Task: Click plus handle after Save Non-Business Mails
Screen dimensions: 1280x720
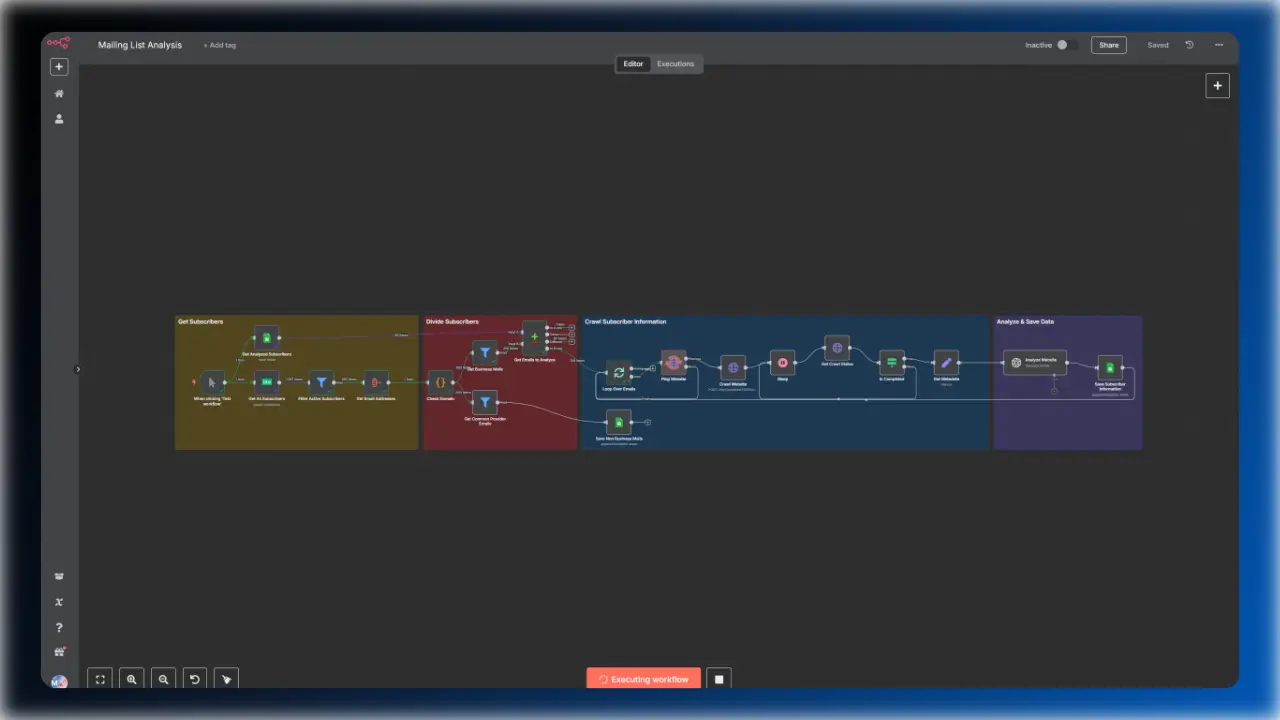Action: (x=648, y=422)
